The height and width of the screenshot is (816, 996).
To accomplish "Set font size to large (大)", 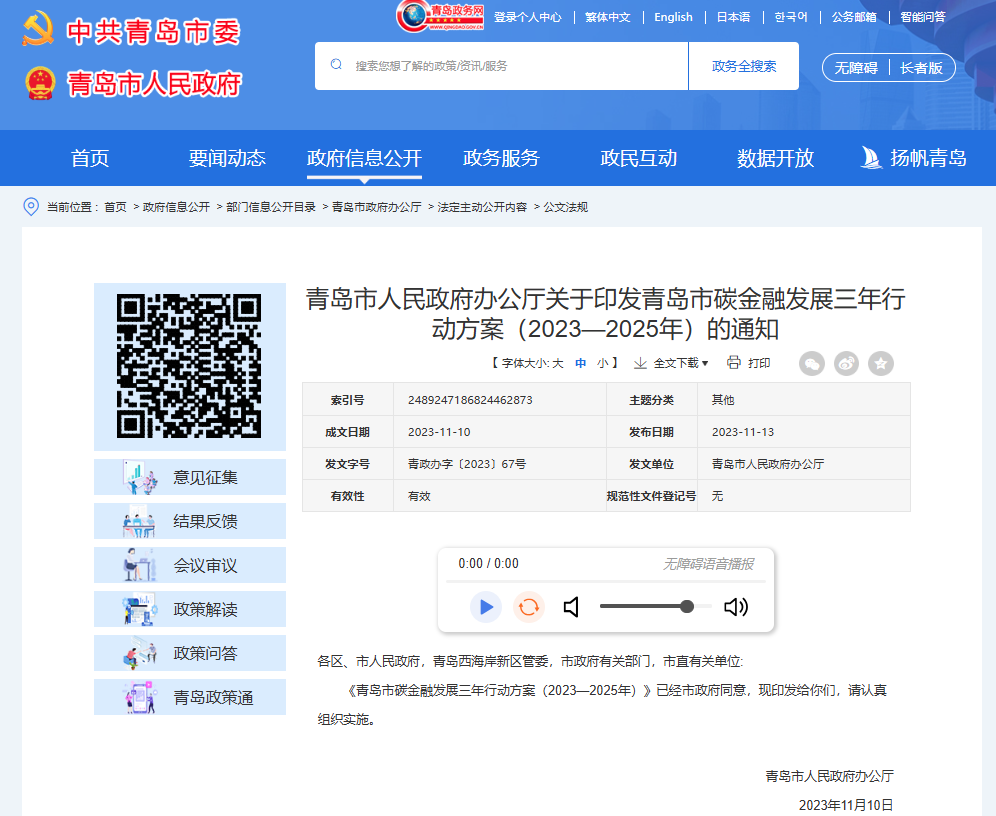I will (558, 363).
